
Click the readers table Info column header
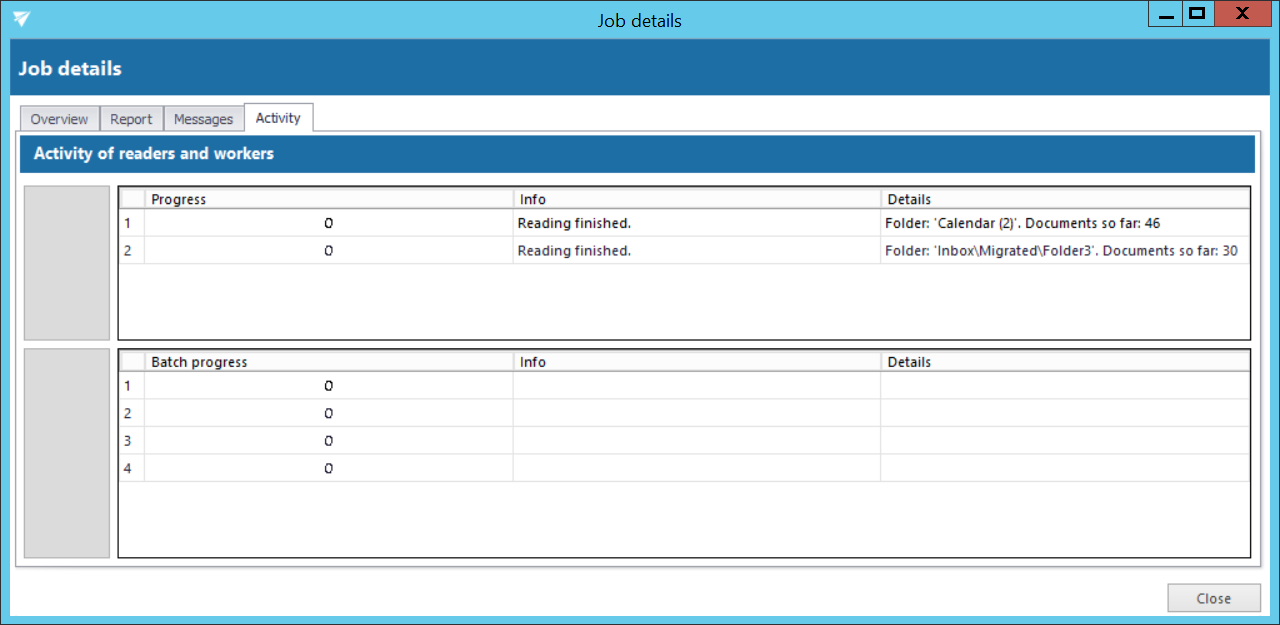[x=696, y=199]
